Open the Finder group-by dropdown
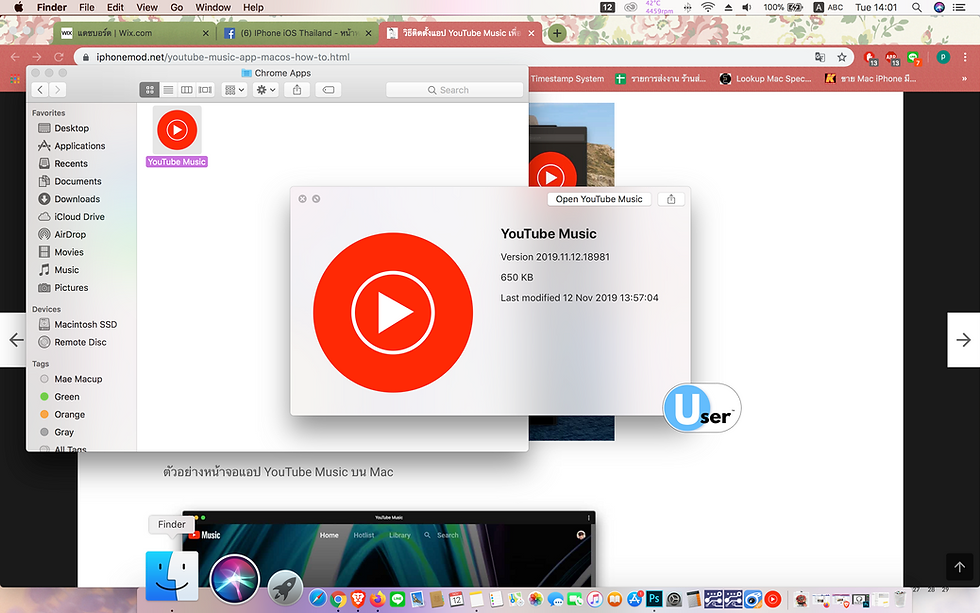The image size is (980, 613). [234, 90]
